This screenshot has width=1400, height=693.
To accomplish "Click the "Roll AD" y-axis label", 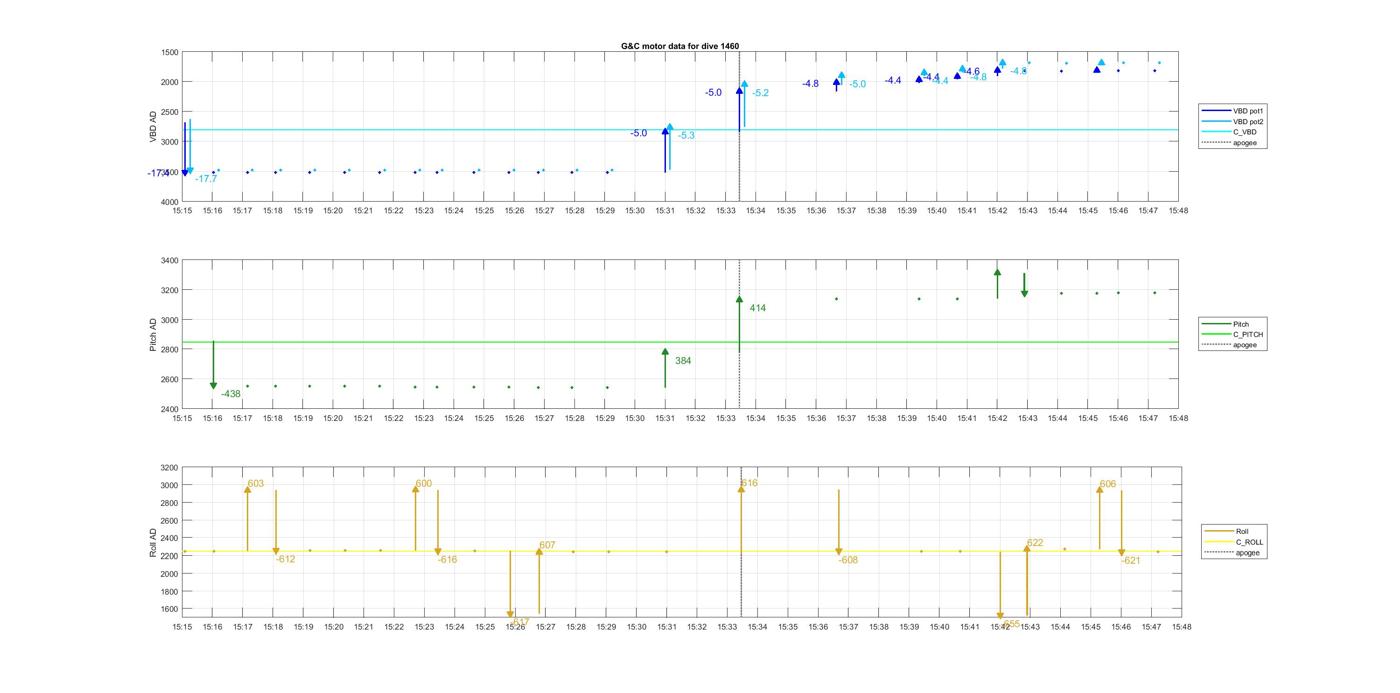I will (154, 541).
